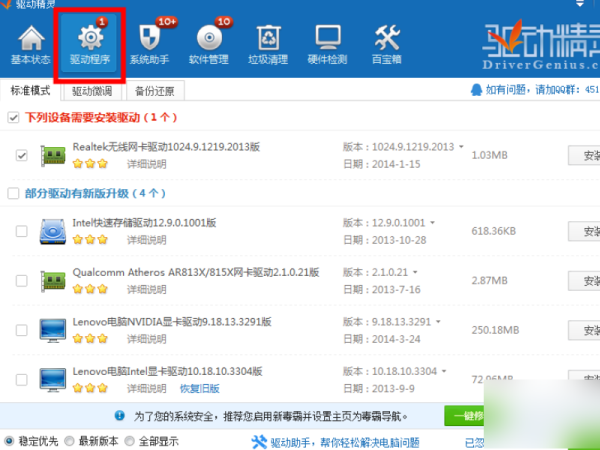Screen dimensions: 600x450
Task: Click the star rating of Realtek driver
Action: click(90, 164)
